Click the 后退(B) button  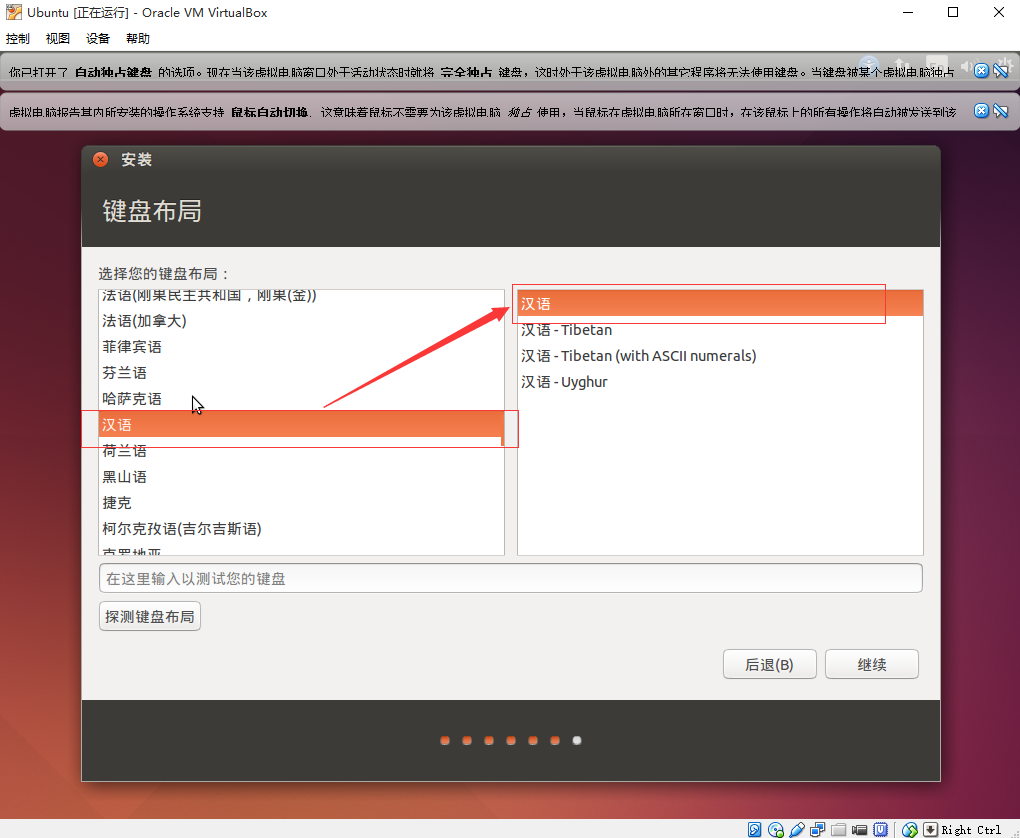click(770, 664)
